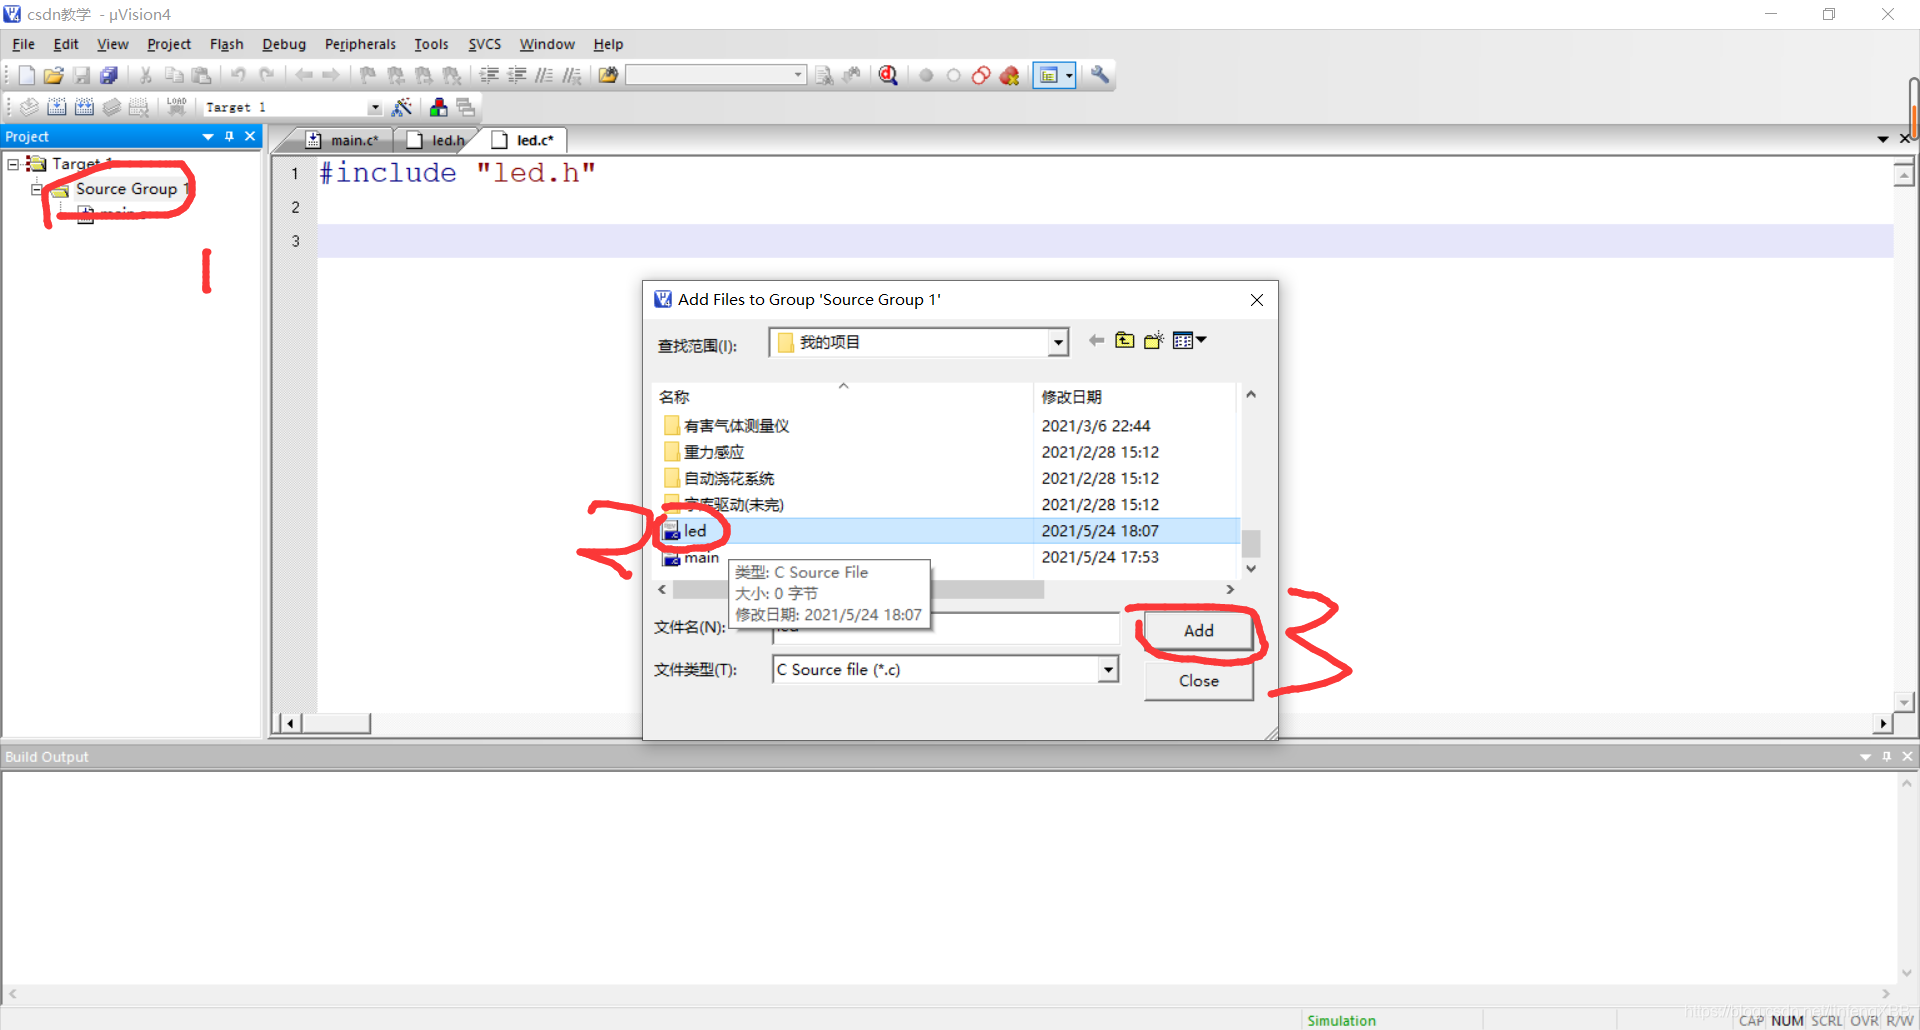Click the Redo arrow icon
The height and width of the screenshot is (1030, 1920).
[267, 75]
